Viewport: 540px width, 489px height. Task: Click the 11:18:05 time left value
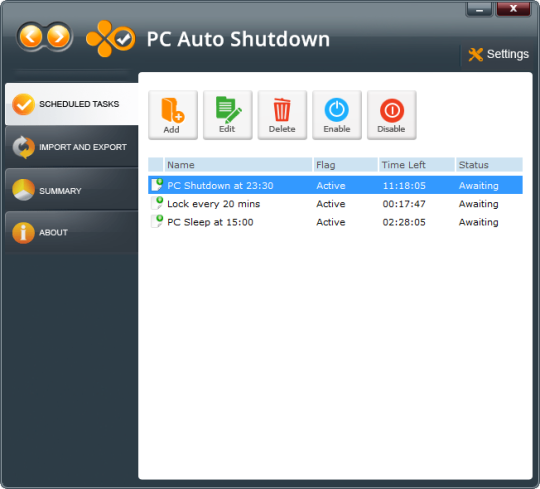[404, 186]
